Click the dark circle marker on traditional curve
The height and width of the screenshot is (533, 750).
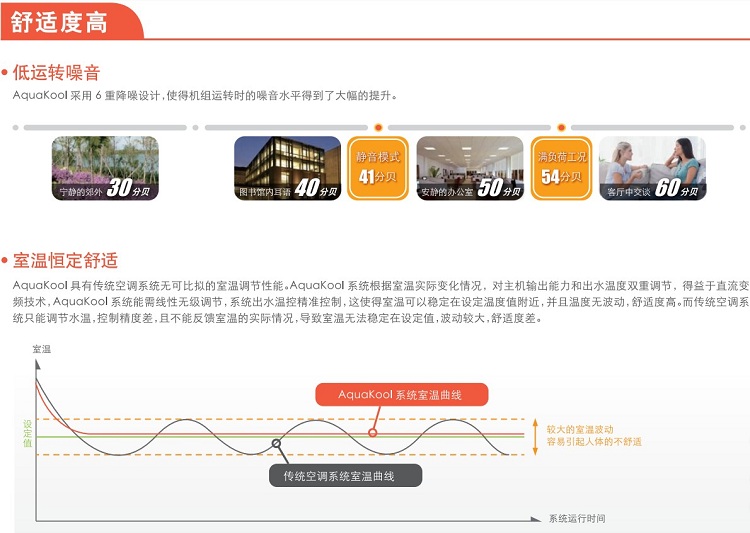pyautogui.click(x=276, y=444)
